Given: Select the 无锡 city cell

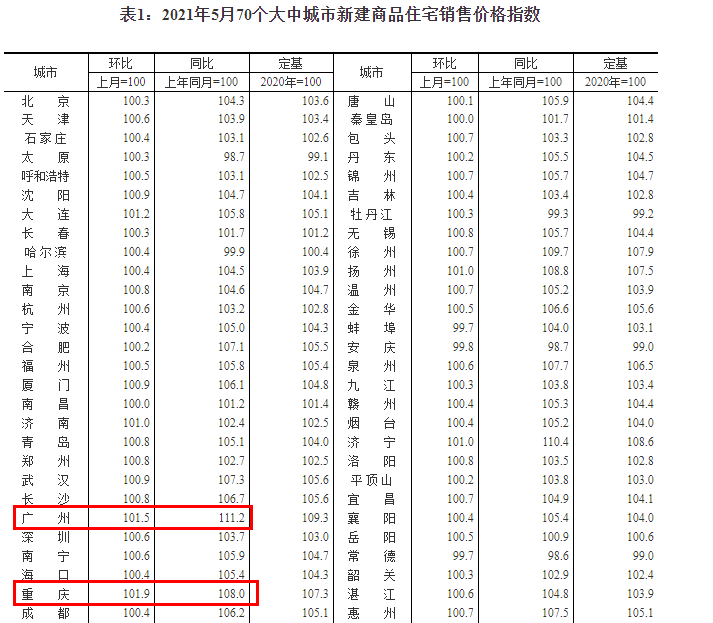Looking at the screenshot, I should 372,233.
